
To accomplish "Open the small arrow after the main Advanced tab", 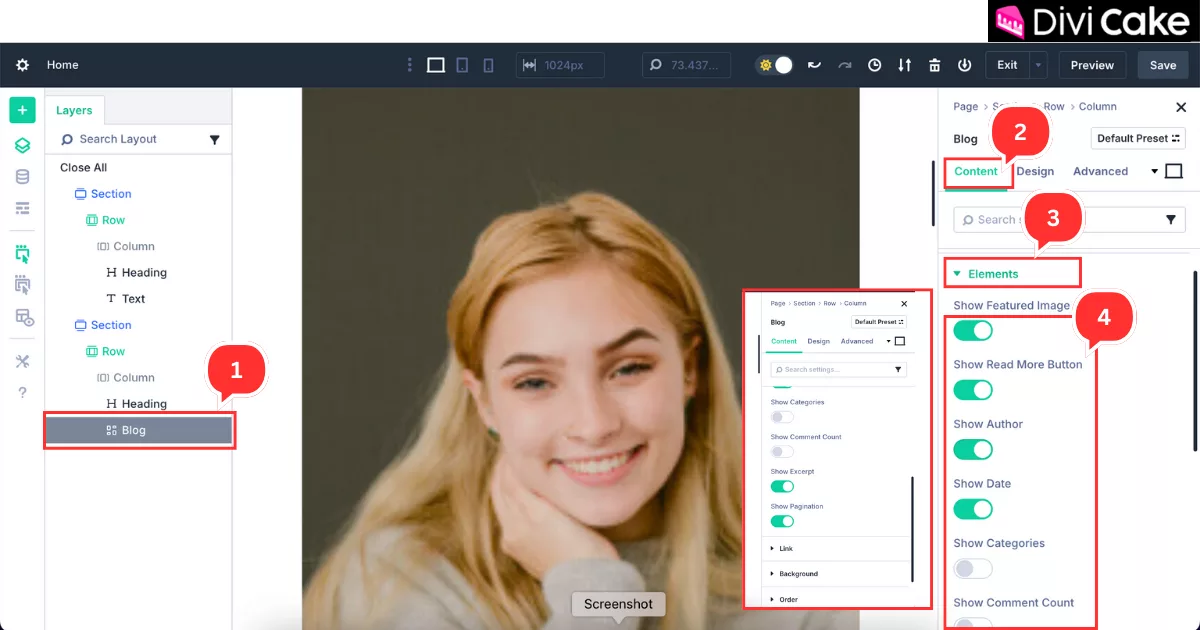I will [1154, 172].
